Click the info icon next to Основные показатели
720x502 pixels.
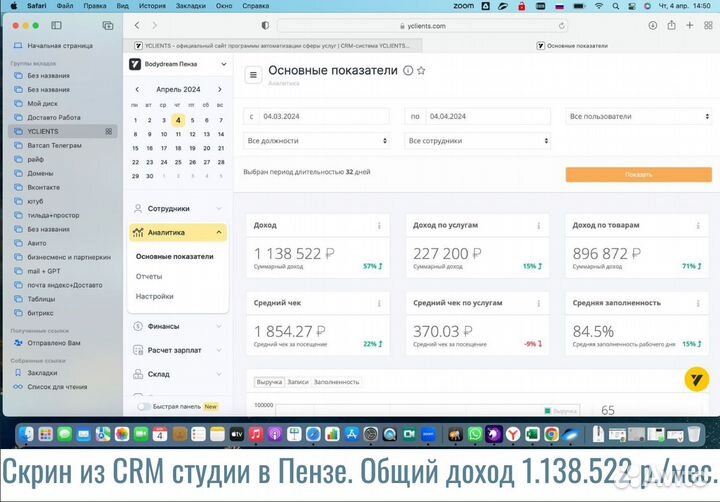pyautogui.click(x=408, y=70)
